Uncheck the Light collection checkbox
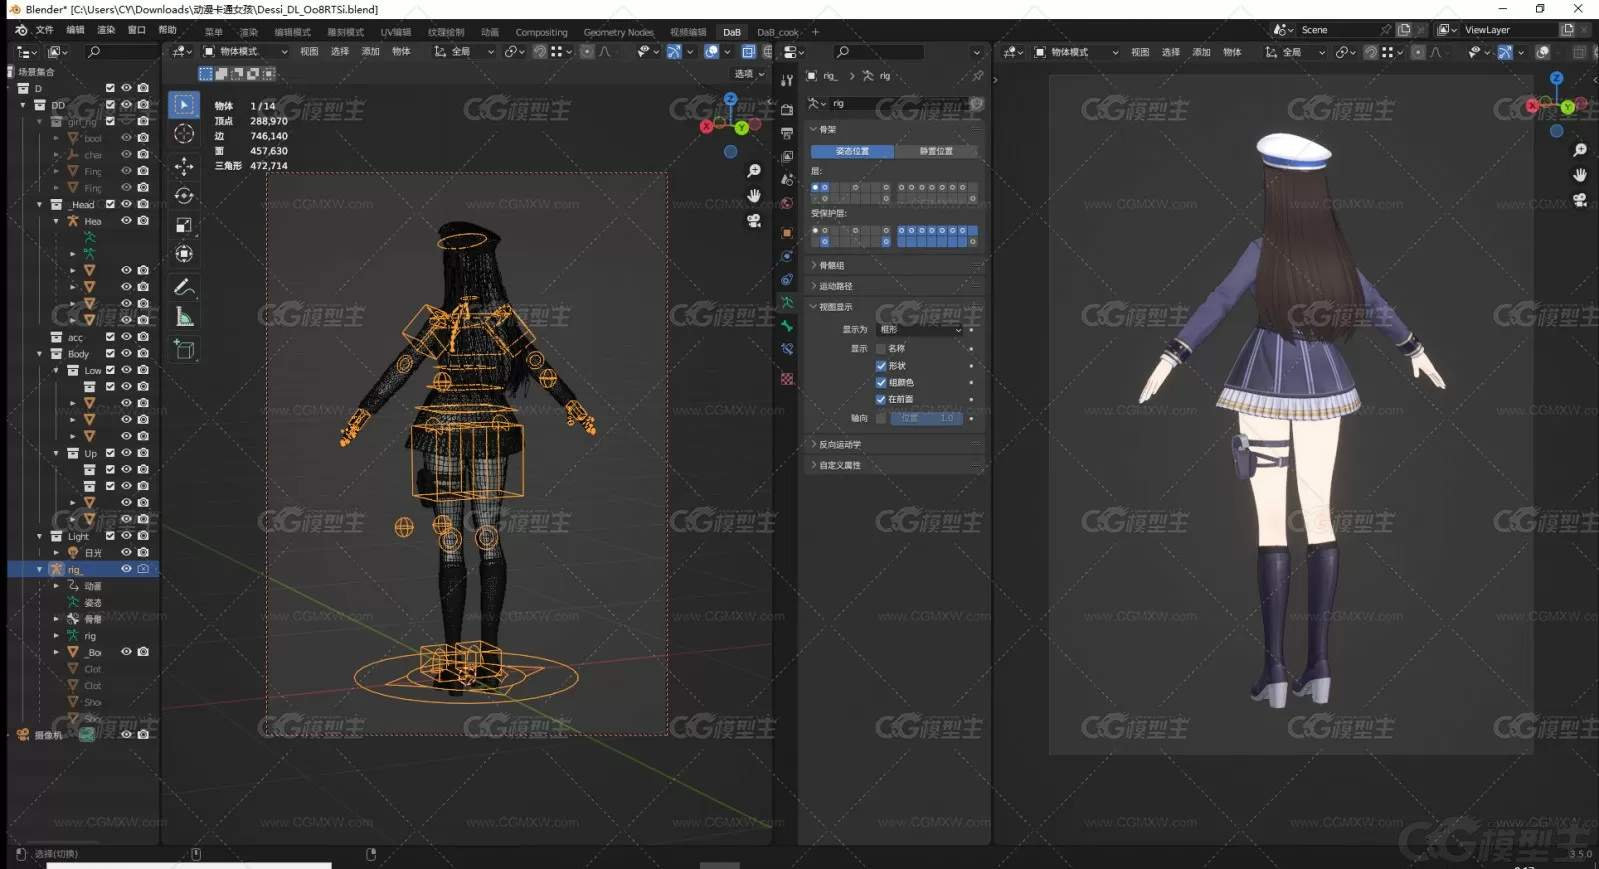This screenshot has width=1599, height=869. coord(110,536)
